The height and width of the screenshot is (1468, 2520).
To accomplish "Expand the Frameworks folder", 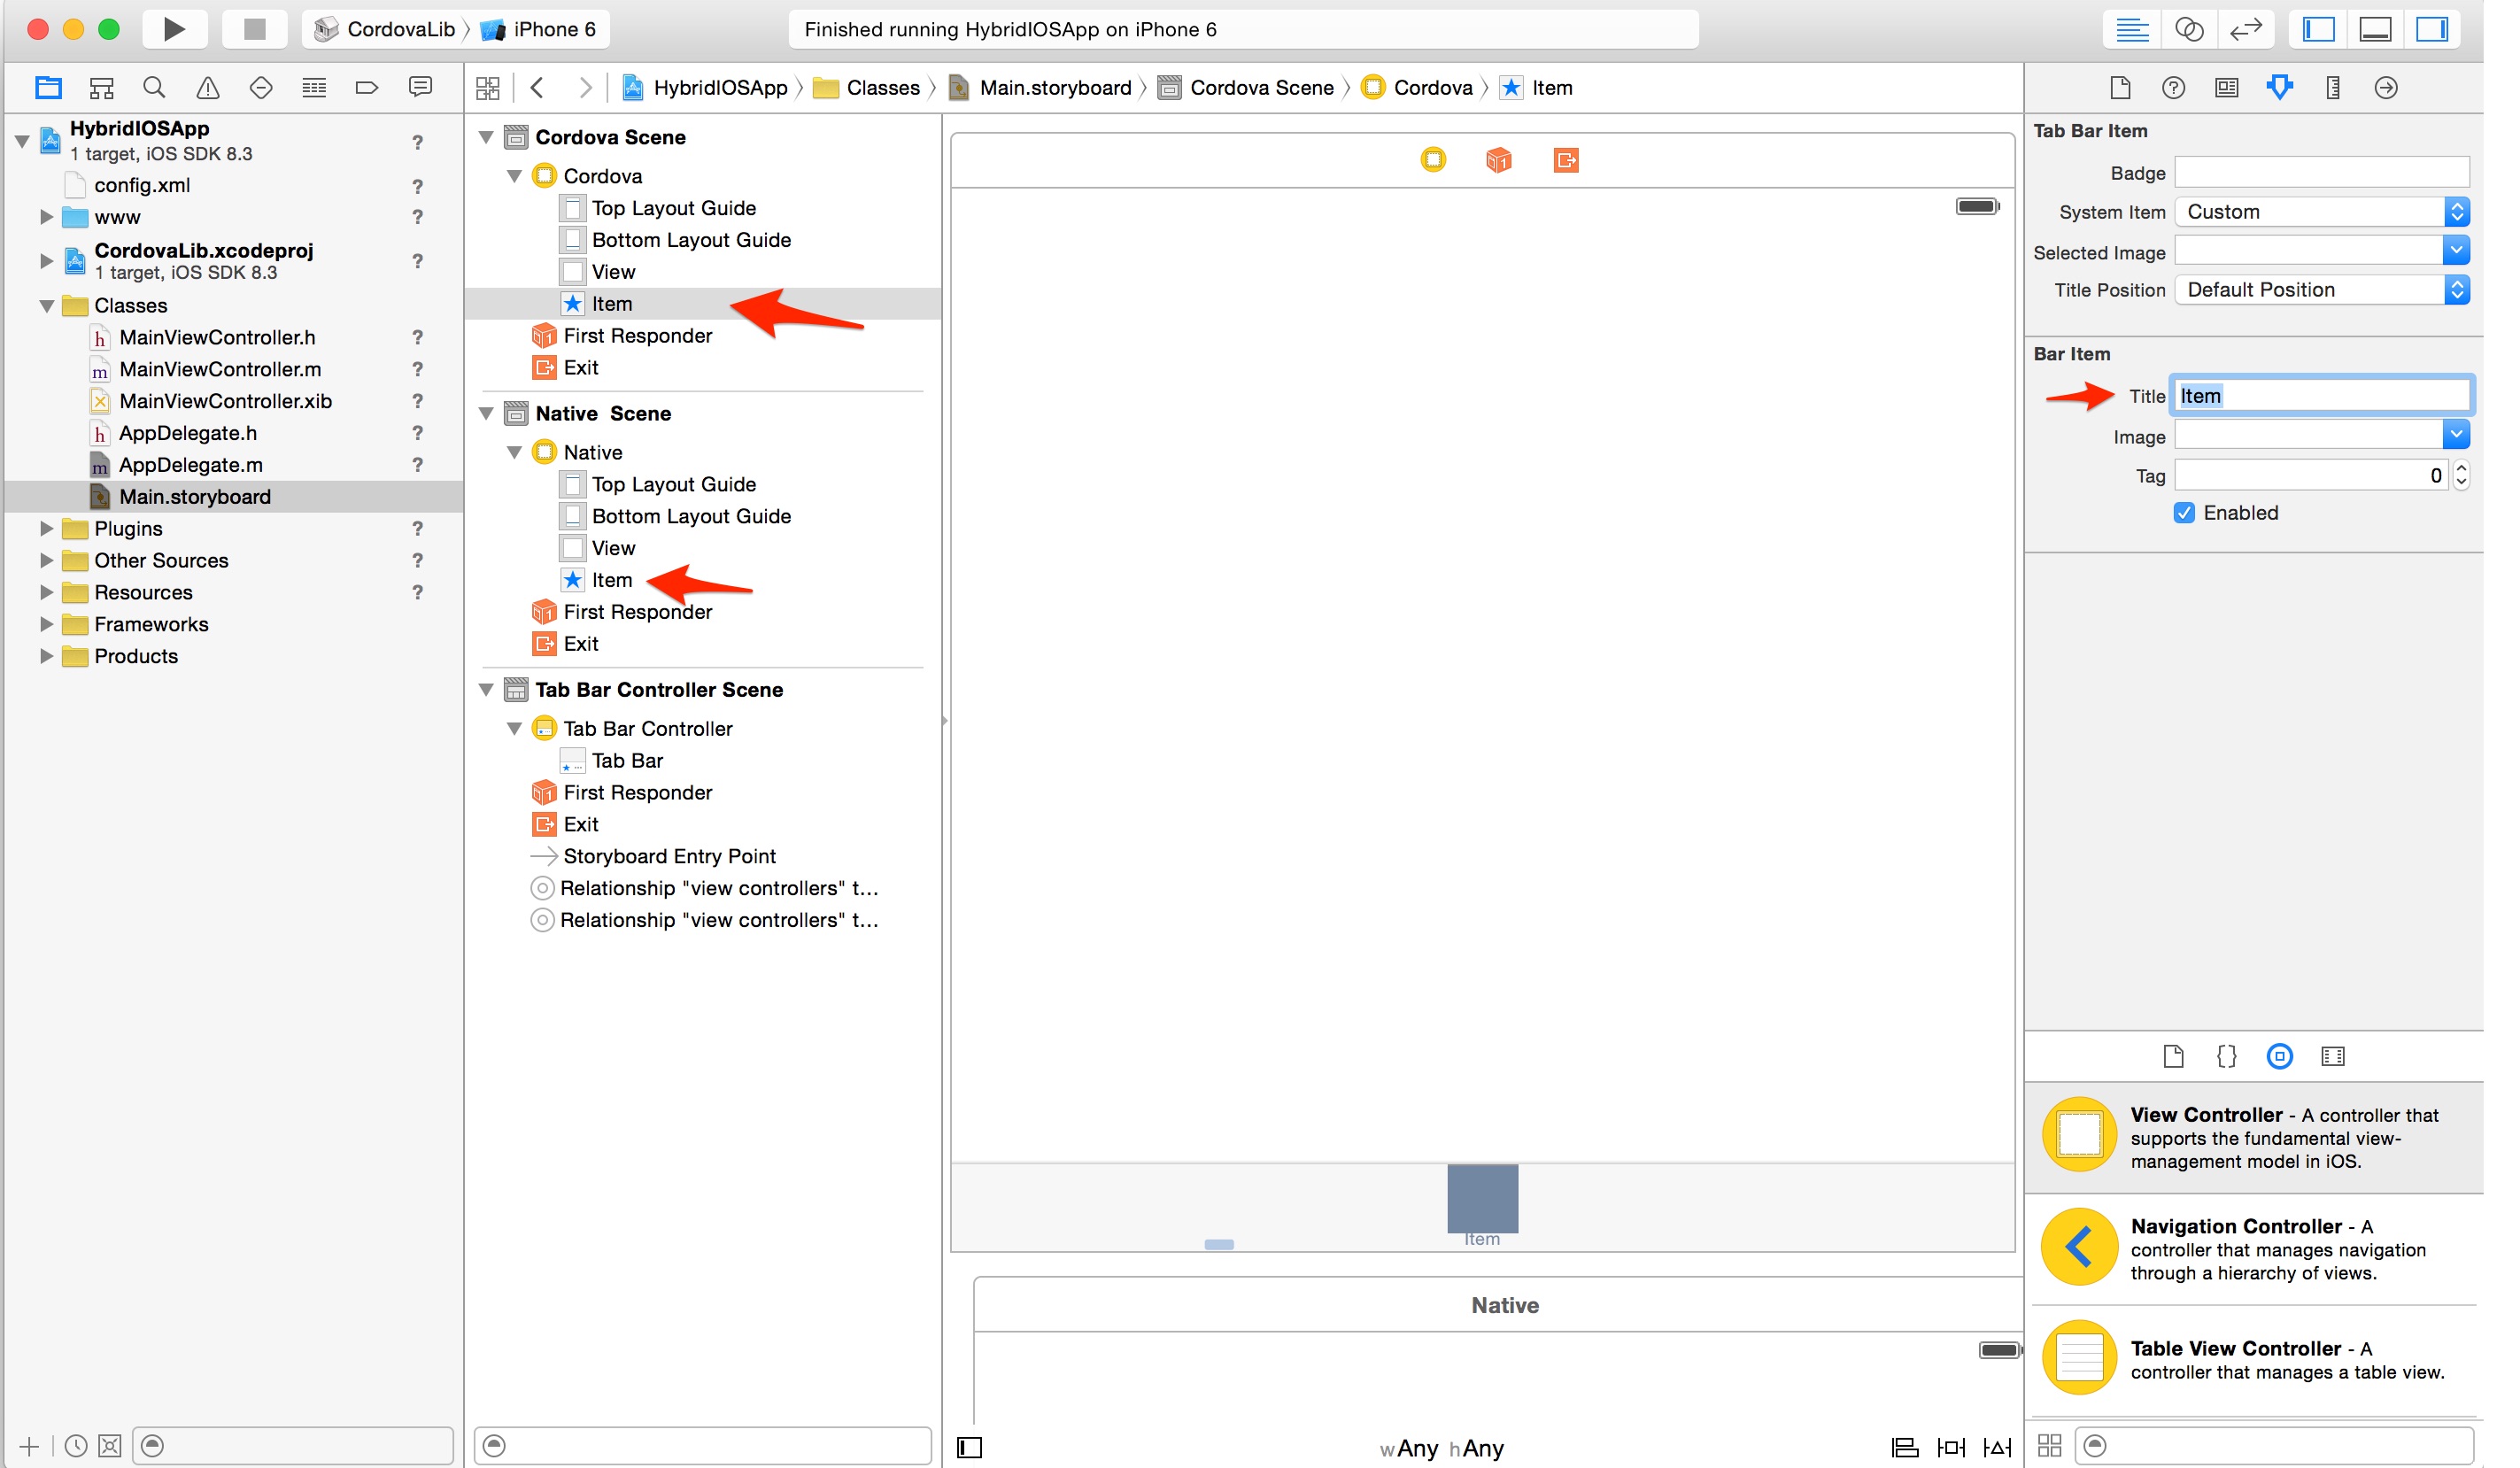I will point(45,624).
